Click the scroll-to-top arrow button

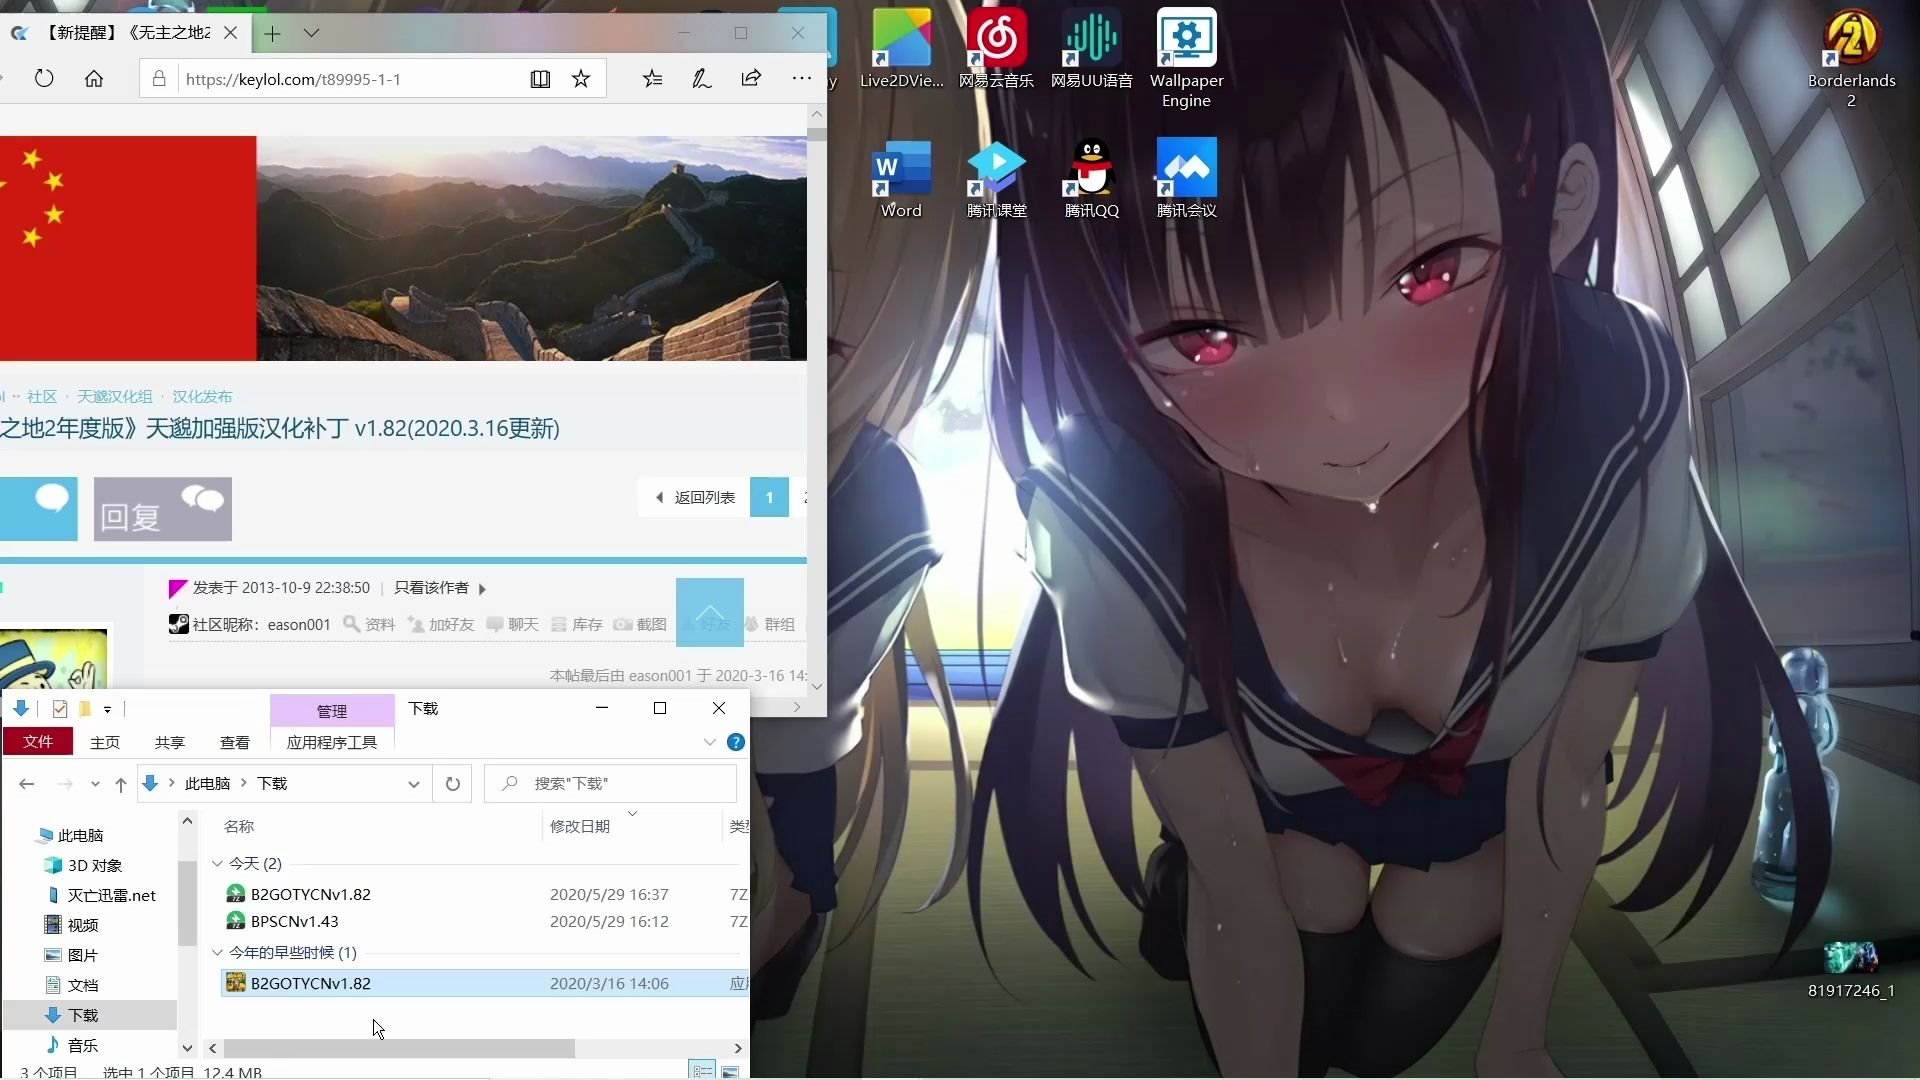click(710, 612)
